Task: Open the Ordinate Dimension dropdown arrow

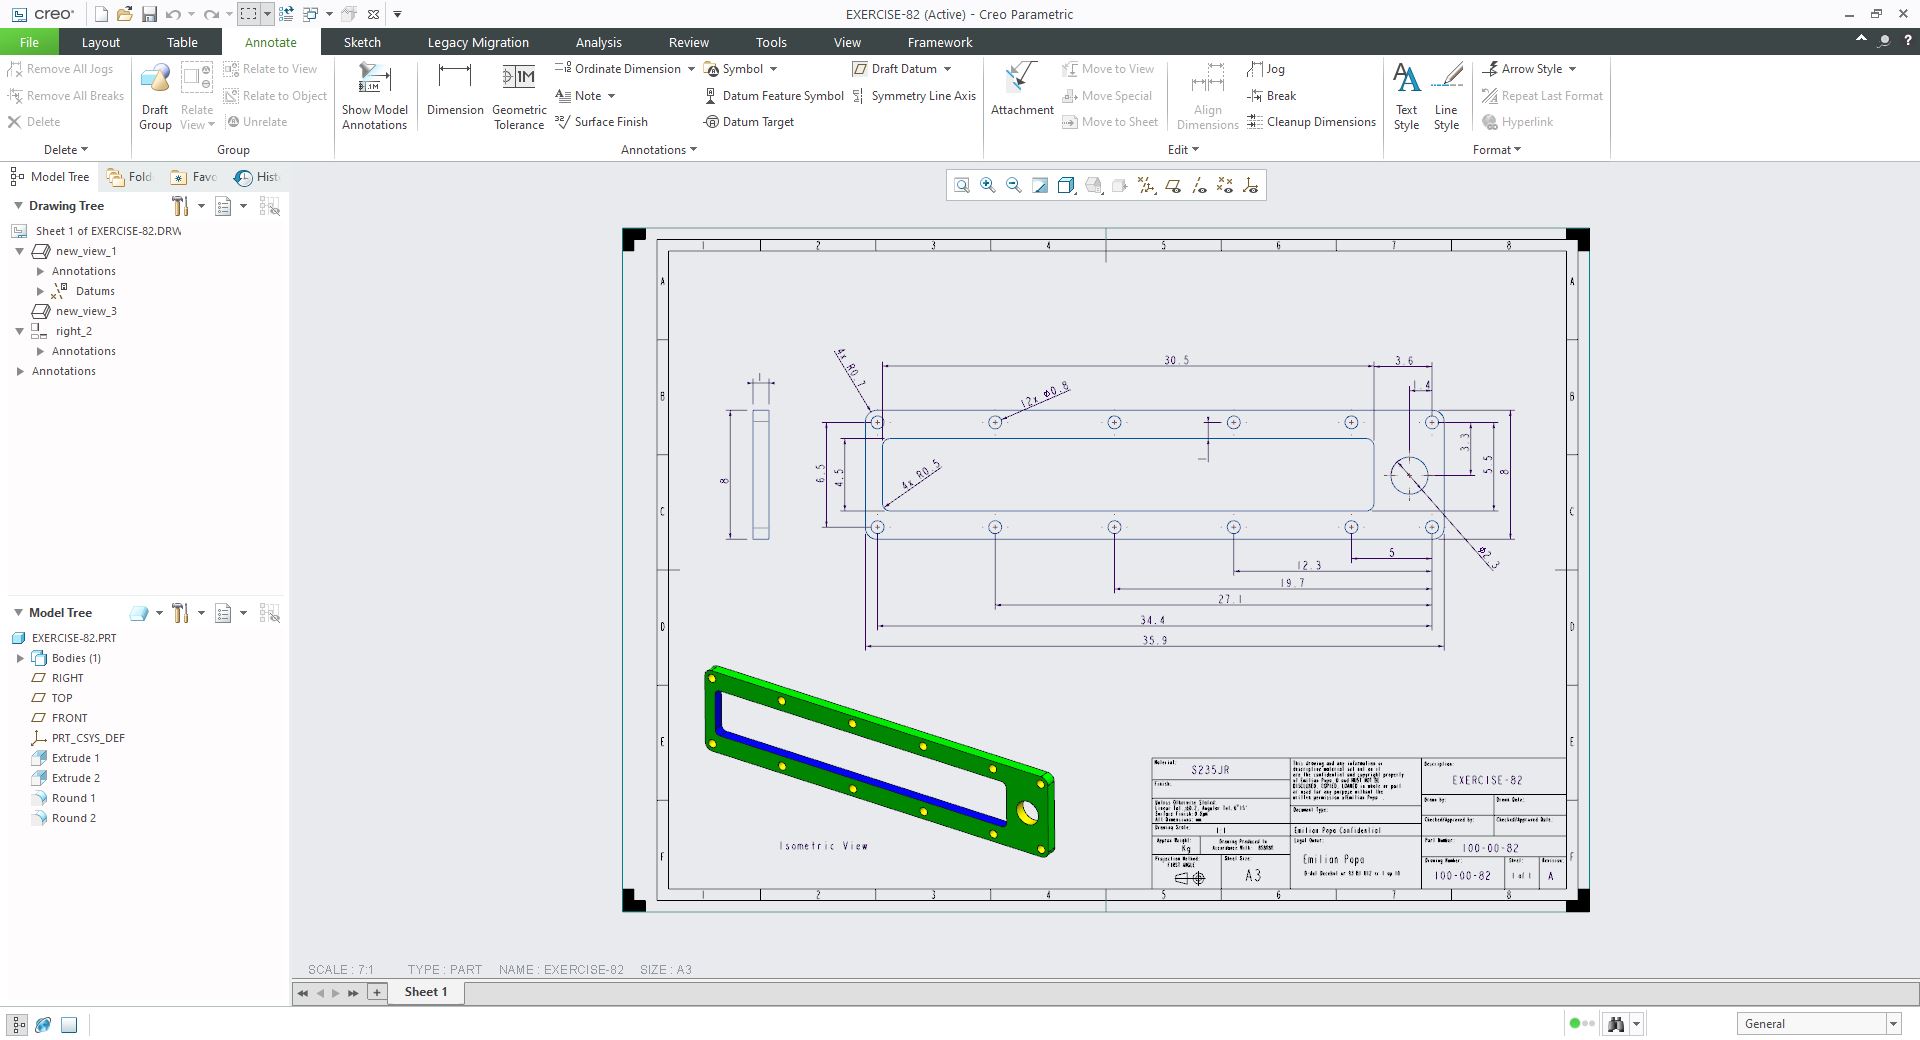Action: click(691, 69)
